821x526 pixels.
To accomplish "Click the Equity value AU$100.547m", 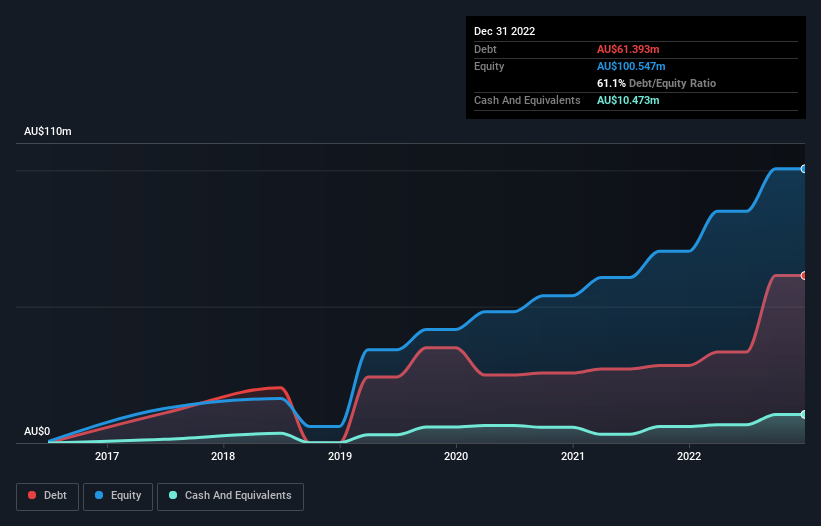I will point(631,66).
